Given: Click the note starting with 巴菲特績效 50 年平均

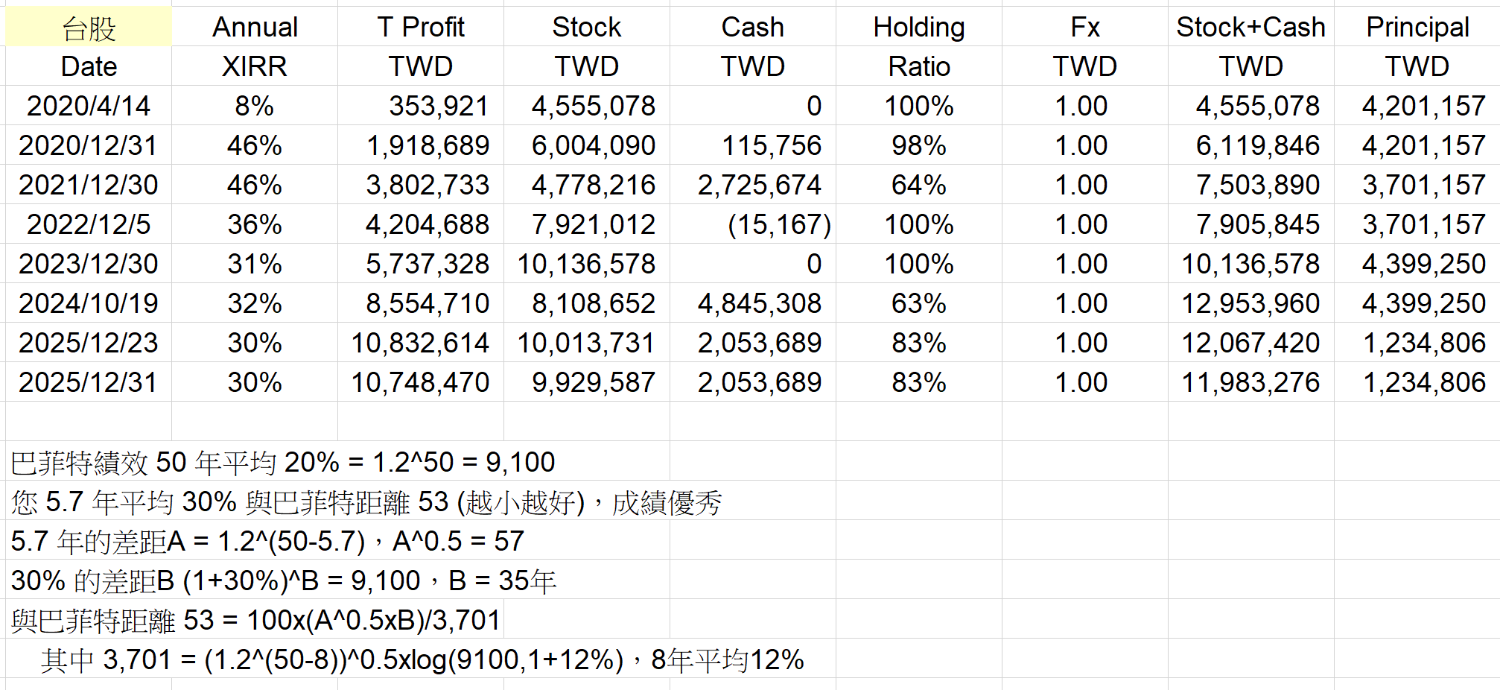Looking at the screenshot, I should tap(283, 462).
